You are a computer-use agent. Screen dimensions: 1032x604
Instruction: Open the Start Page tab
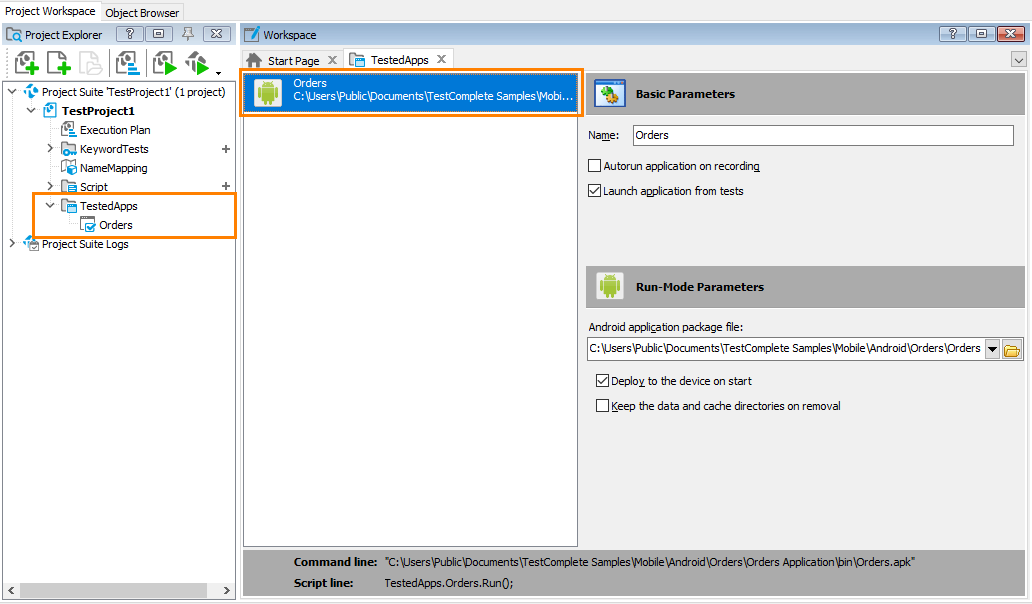click(295, 59)
